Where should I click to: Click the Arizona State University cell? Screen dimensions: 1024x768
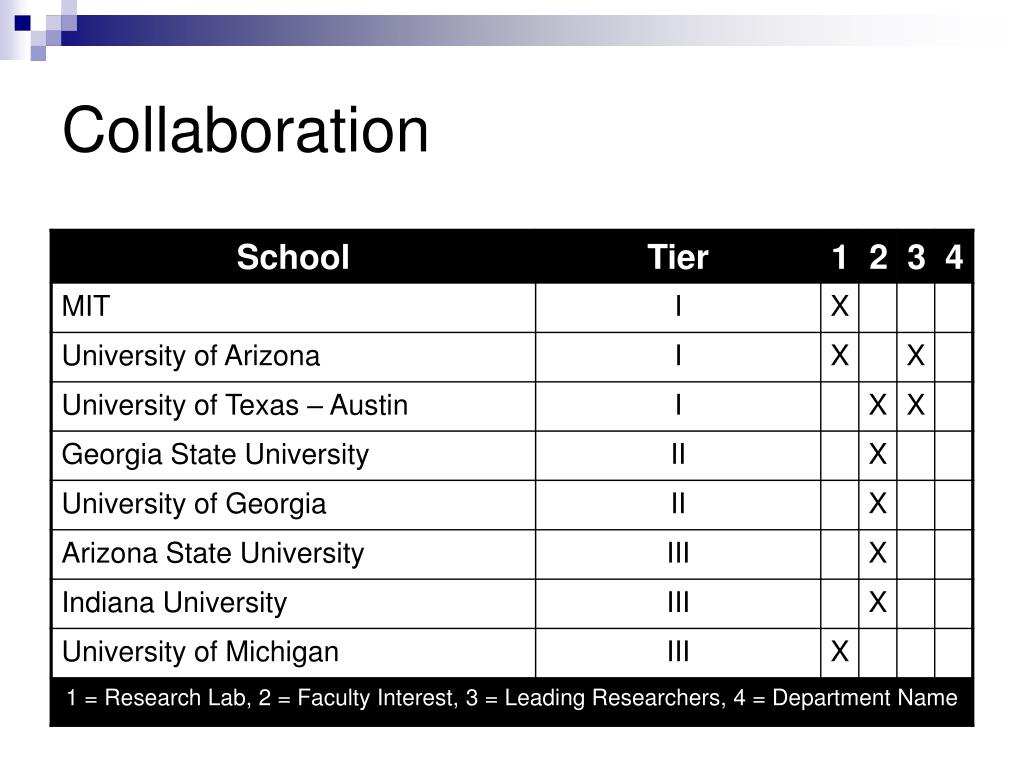coord(294,554)
